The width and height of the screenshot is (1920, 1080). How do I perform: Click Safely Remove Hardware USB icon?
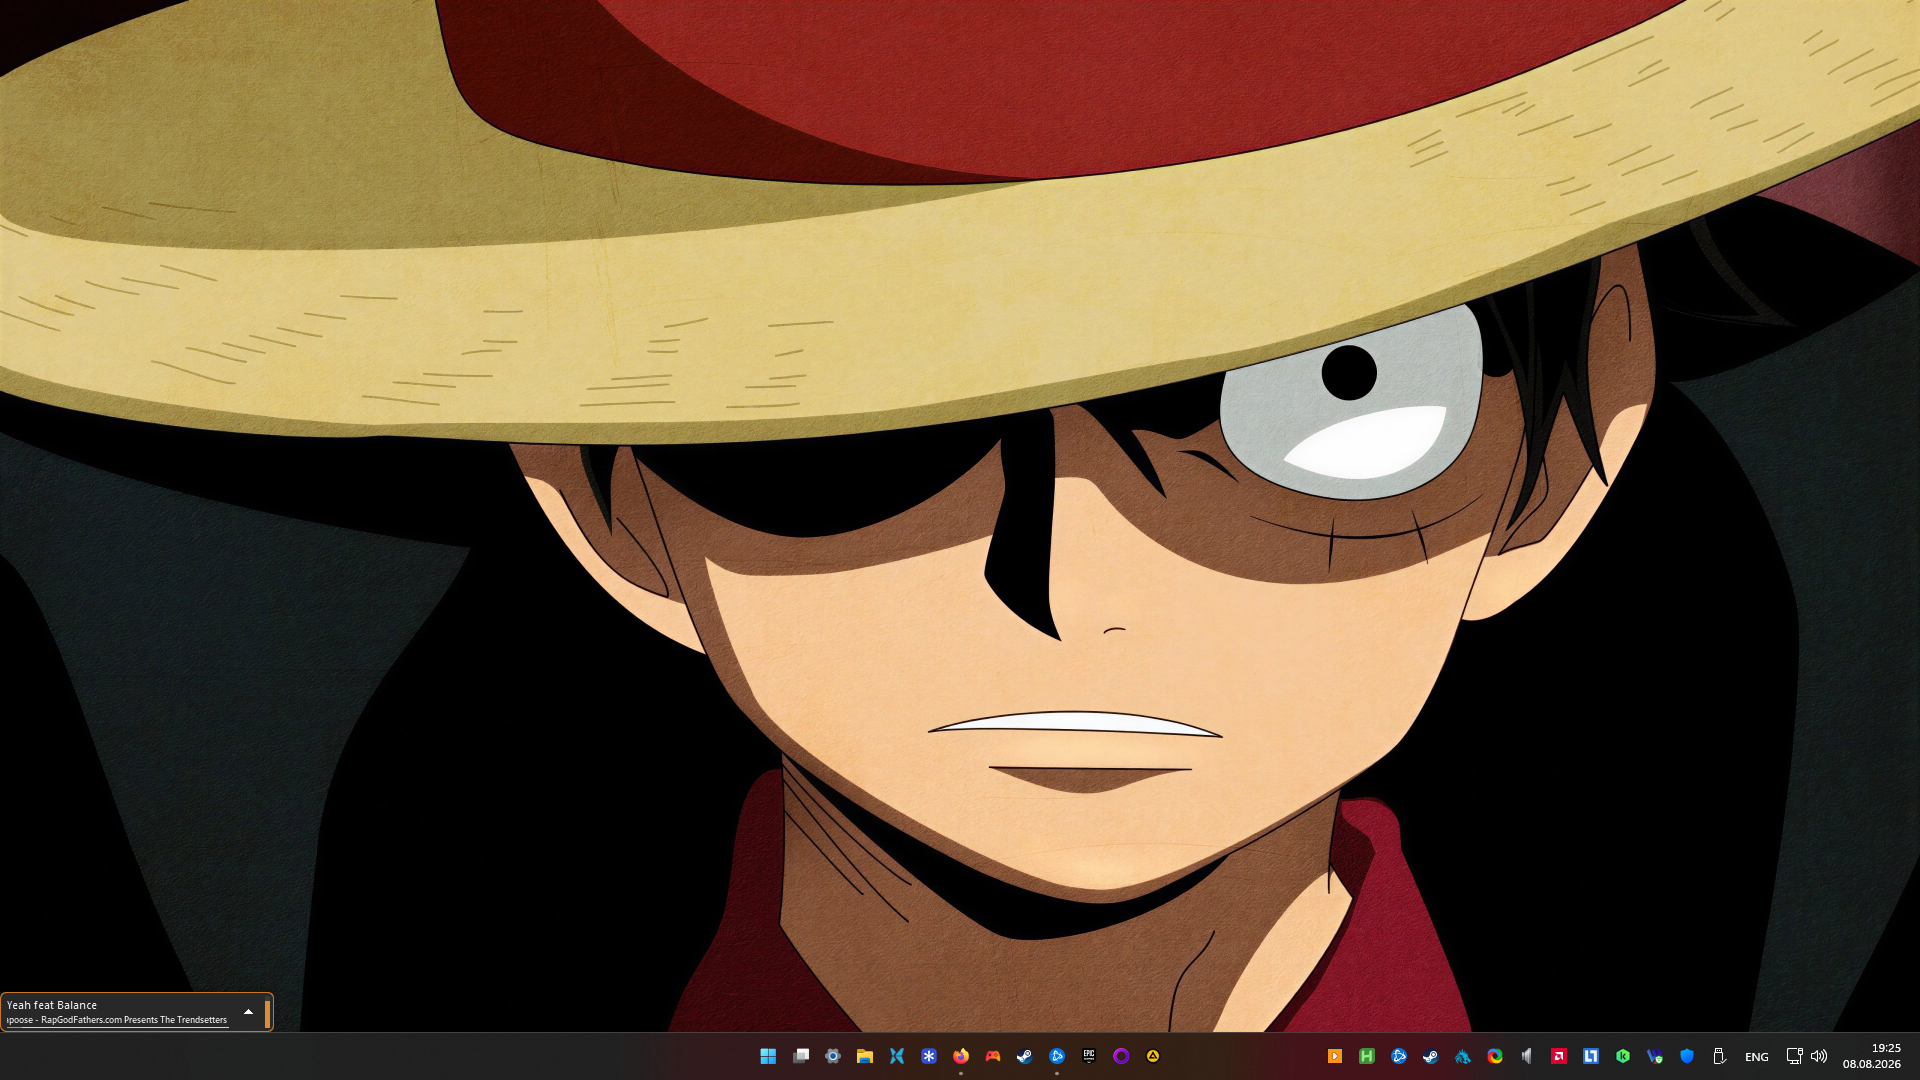1719,1056
